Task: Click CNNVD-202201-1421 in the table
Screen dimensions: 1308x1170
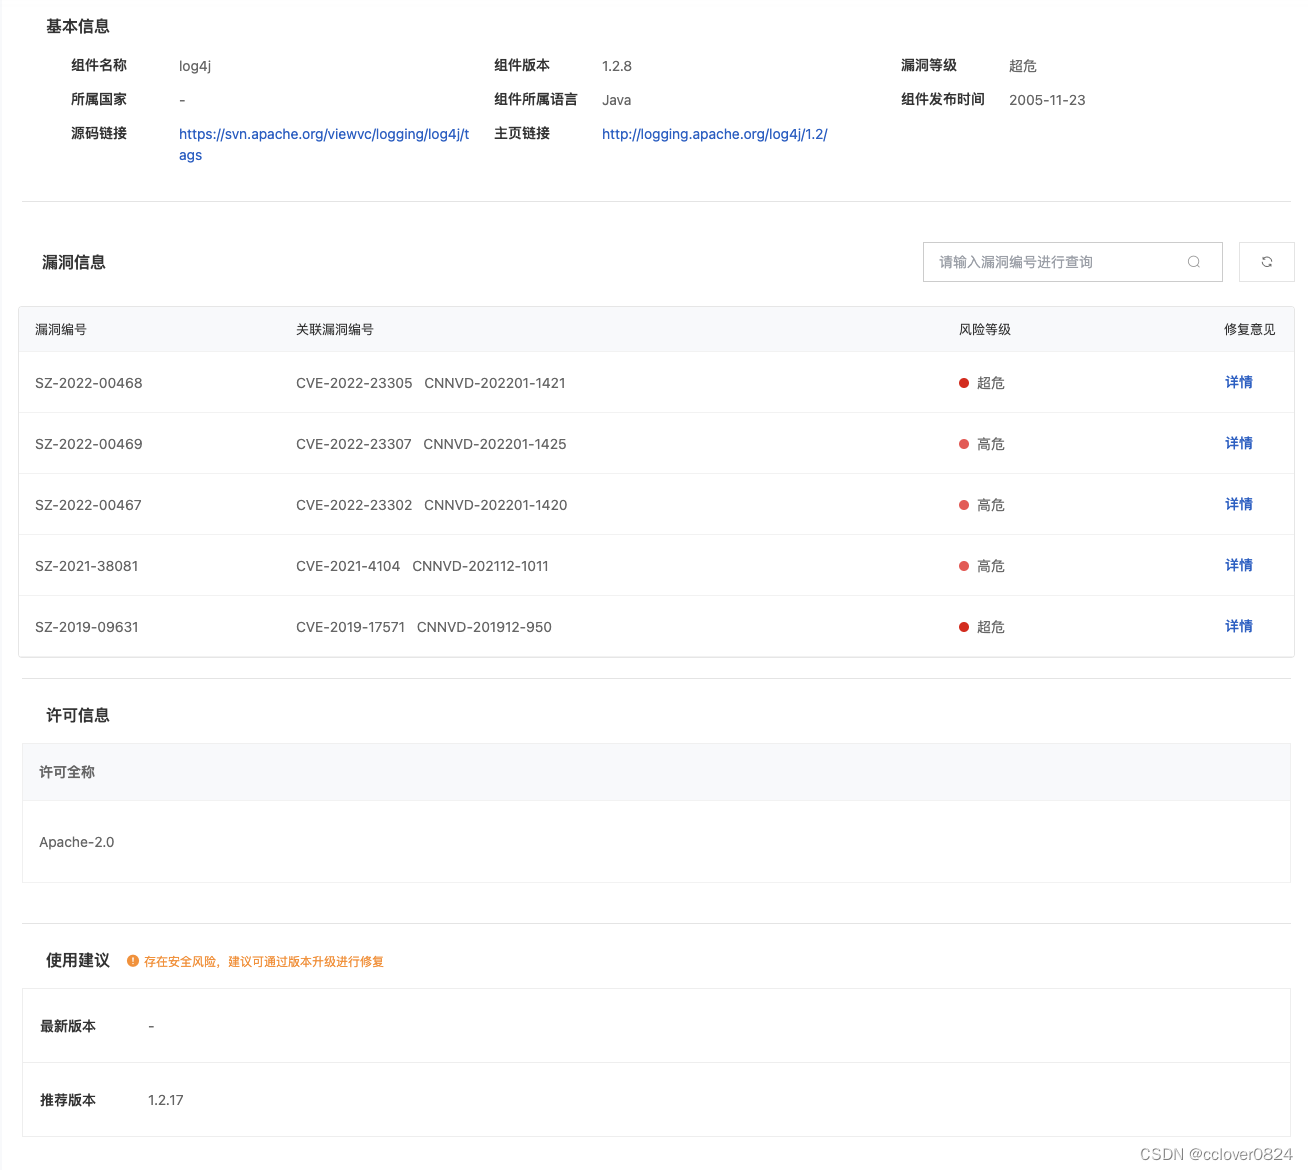Action: point(495,383)
